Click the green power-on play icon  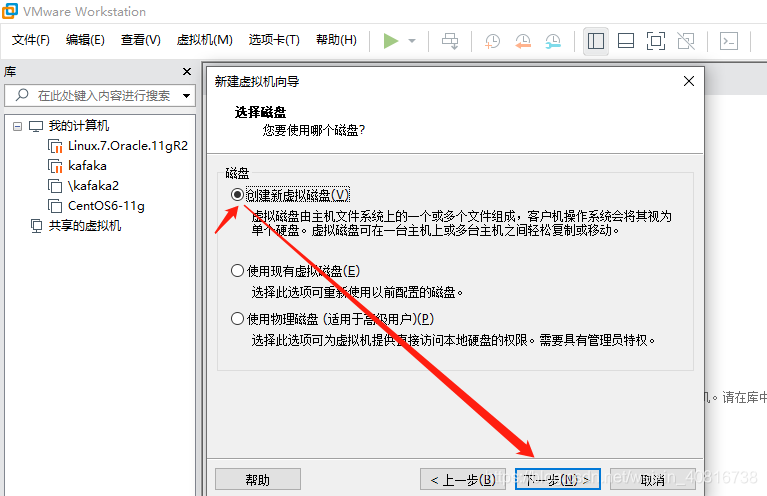point(390,41)
